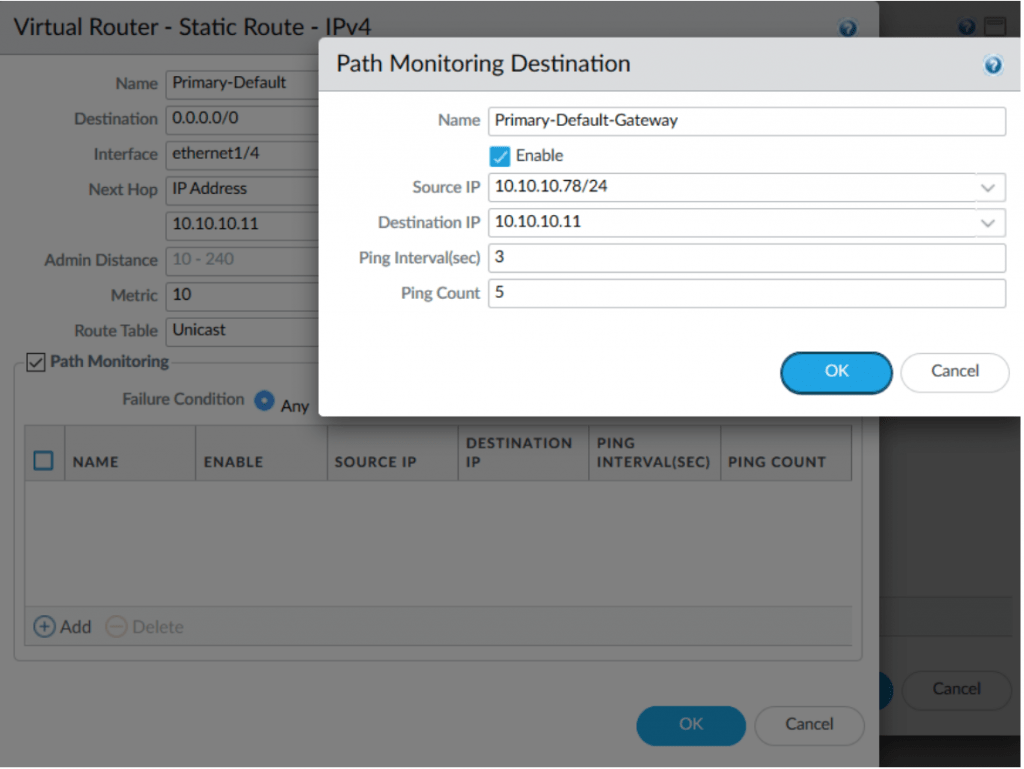
Task: Click the Destination field 0.0.0.0/0
Action: (242, 119)
